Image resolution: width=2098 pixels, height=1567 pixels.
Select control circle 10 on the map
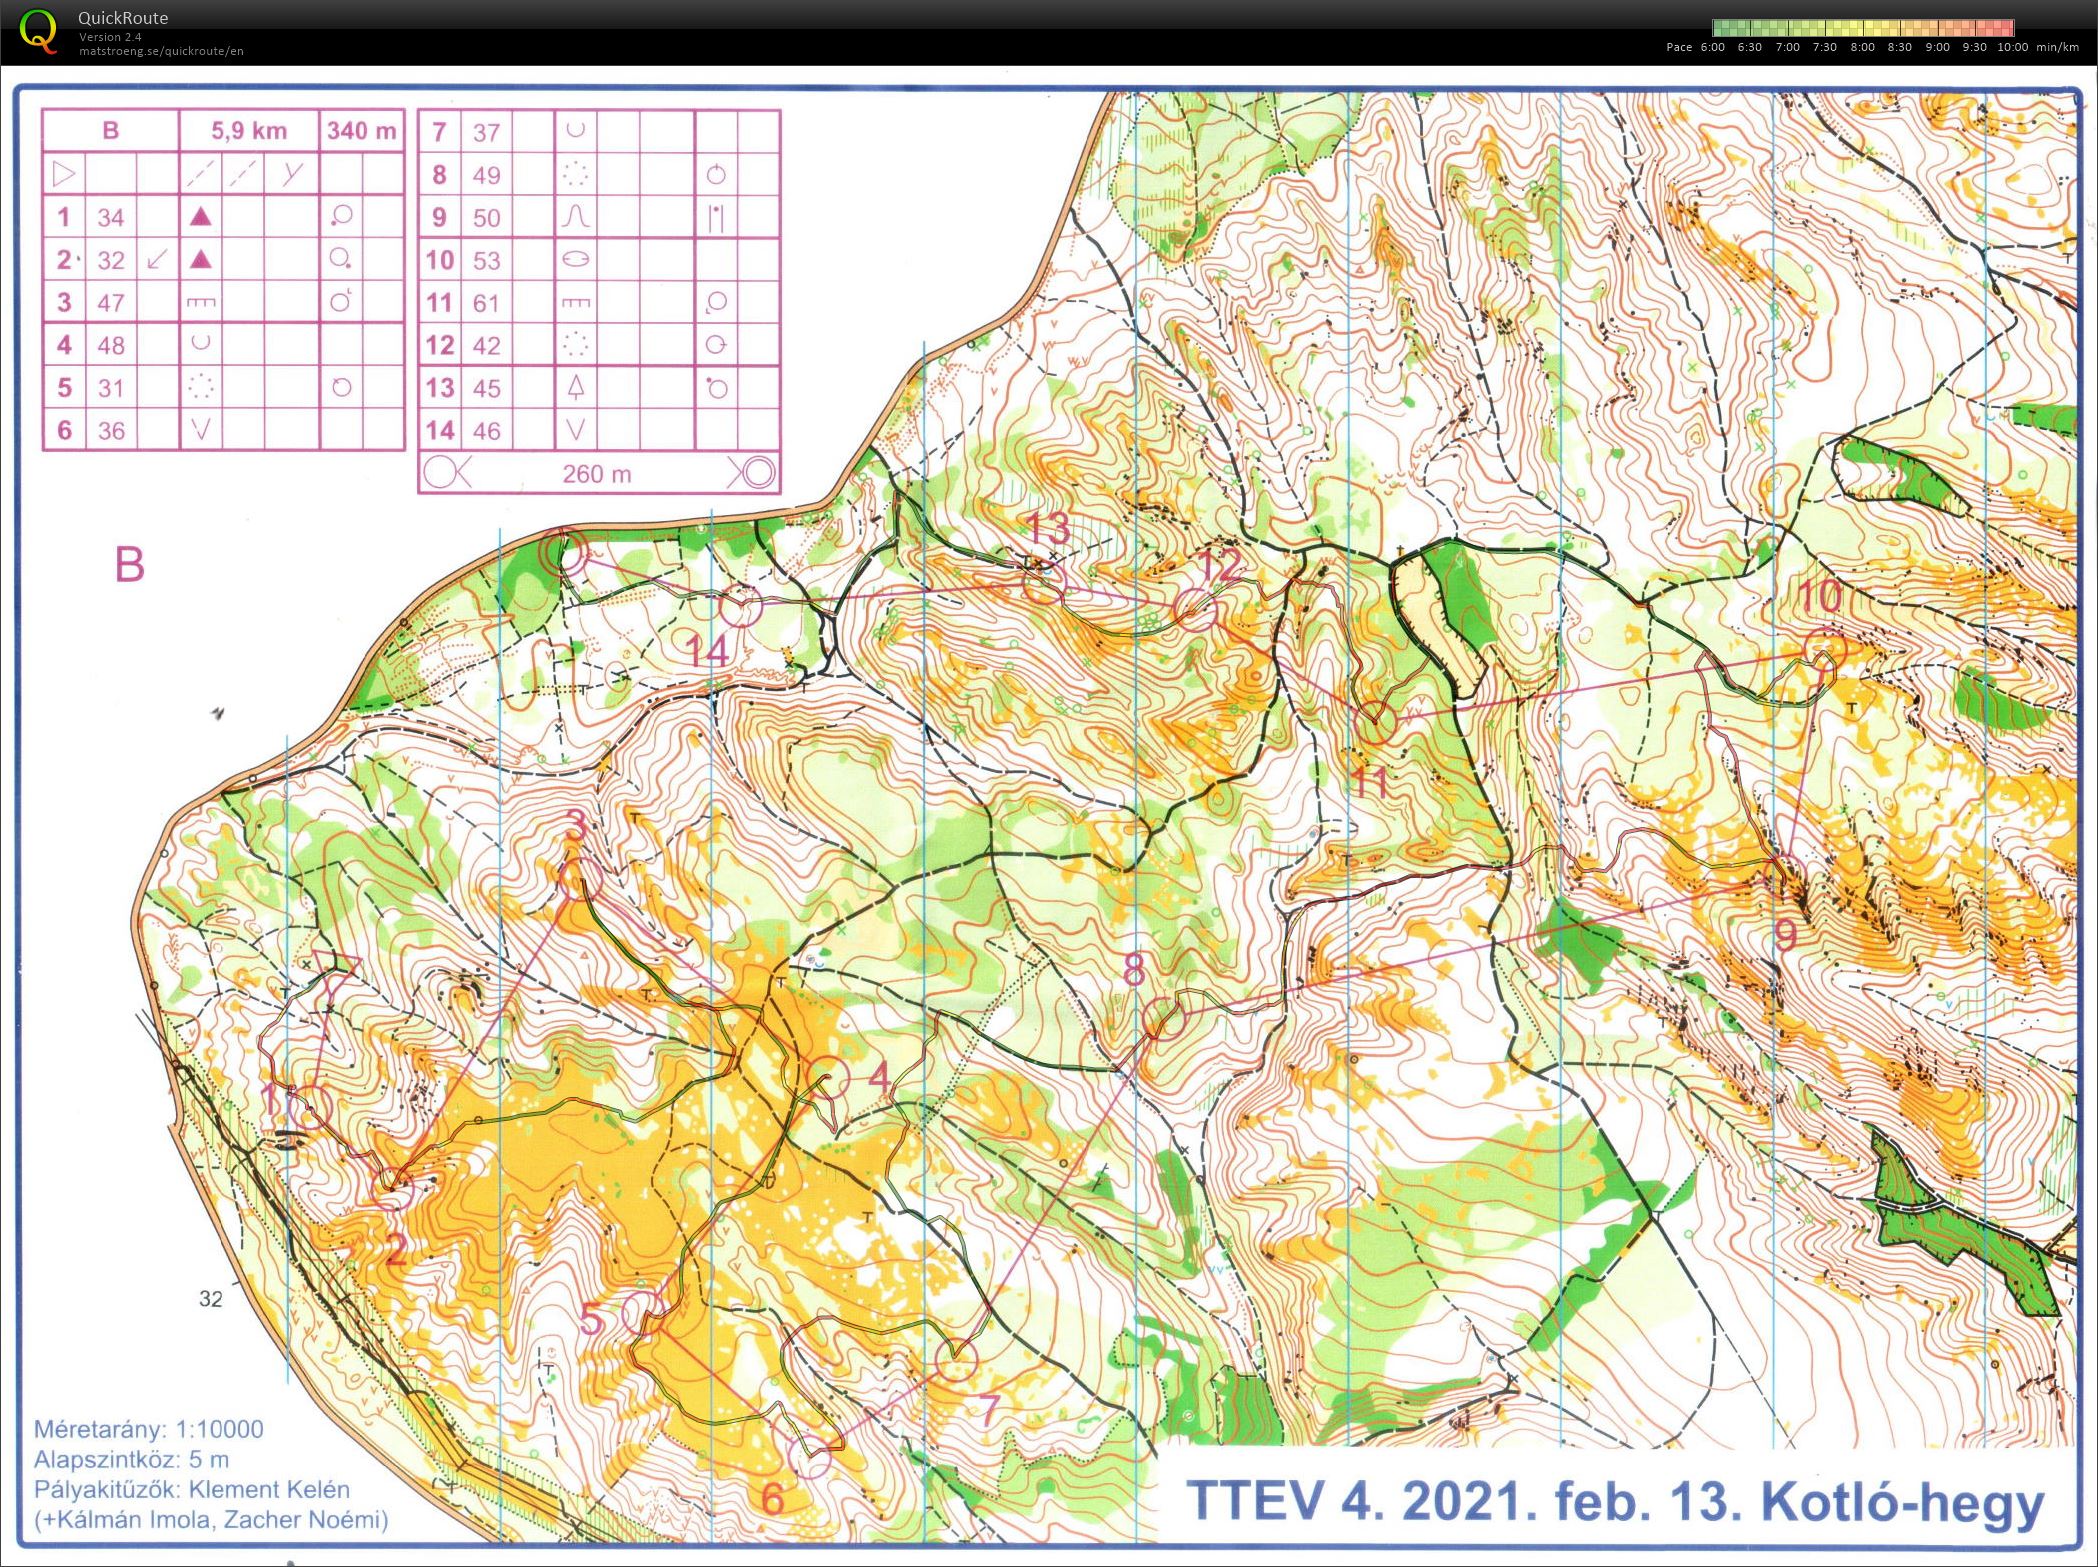[x=1825, y=649]
